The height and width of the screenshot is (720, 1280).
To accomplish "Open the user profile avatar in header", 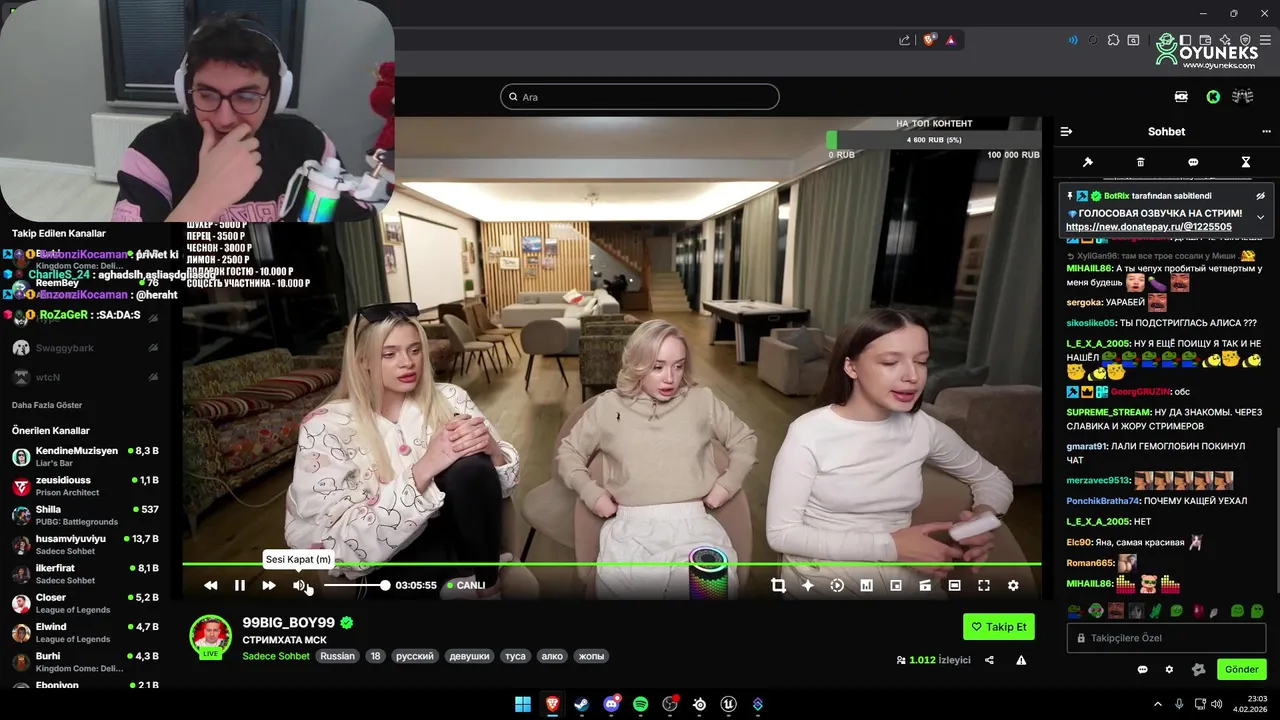I will pos(1242,97).
